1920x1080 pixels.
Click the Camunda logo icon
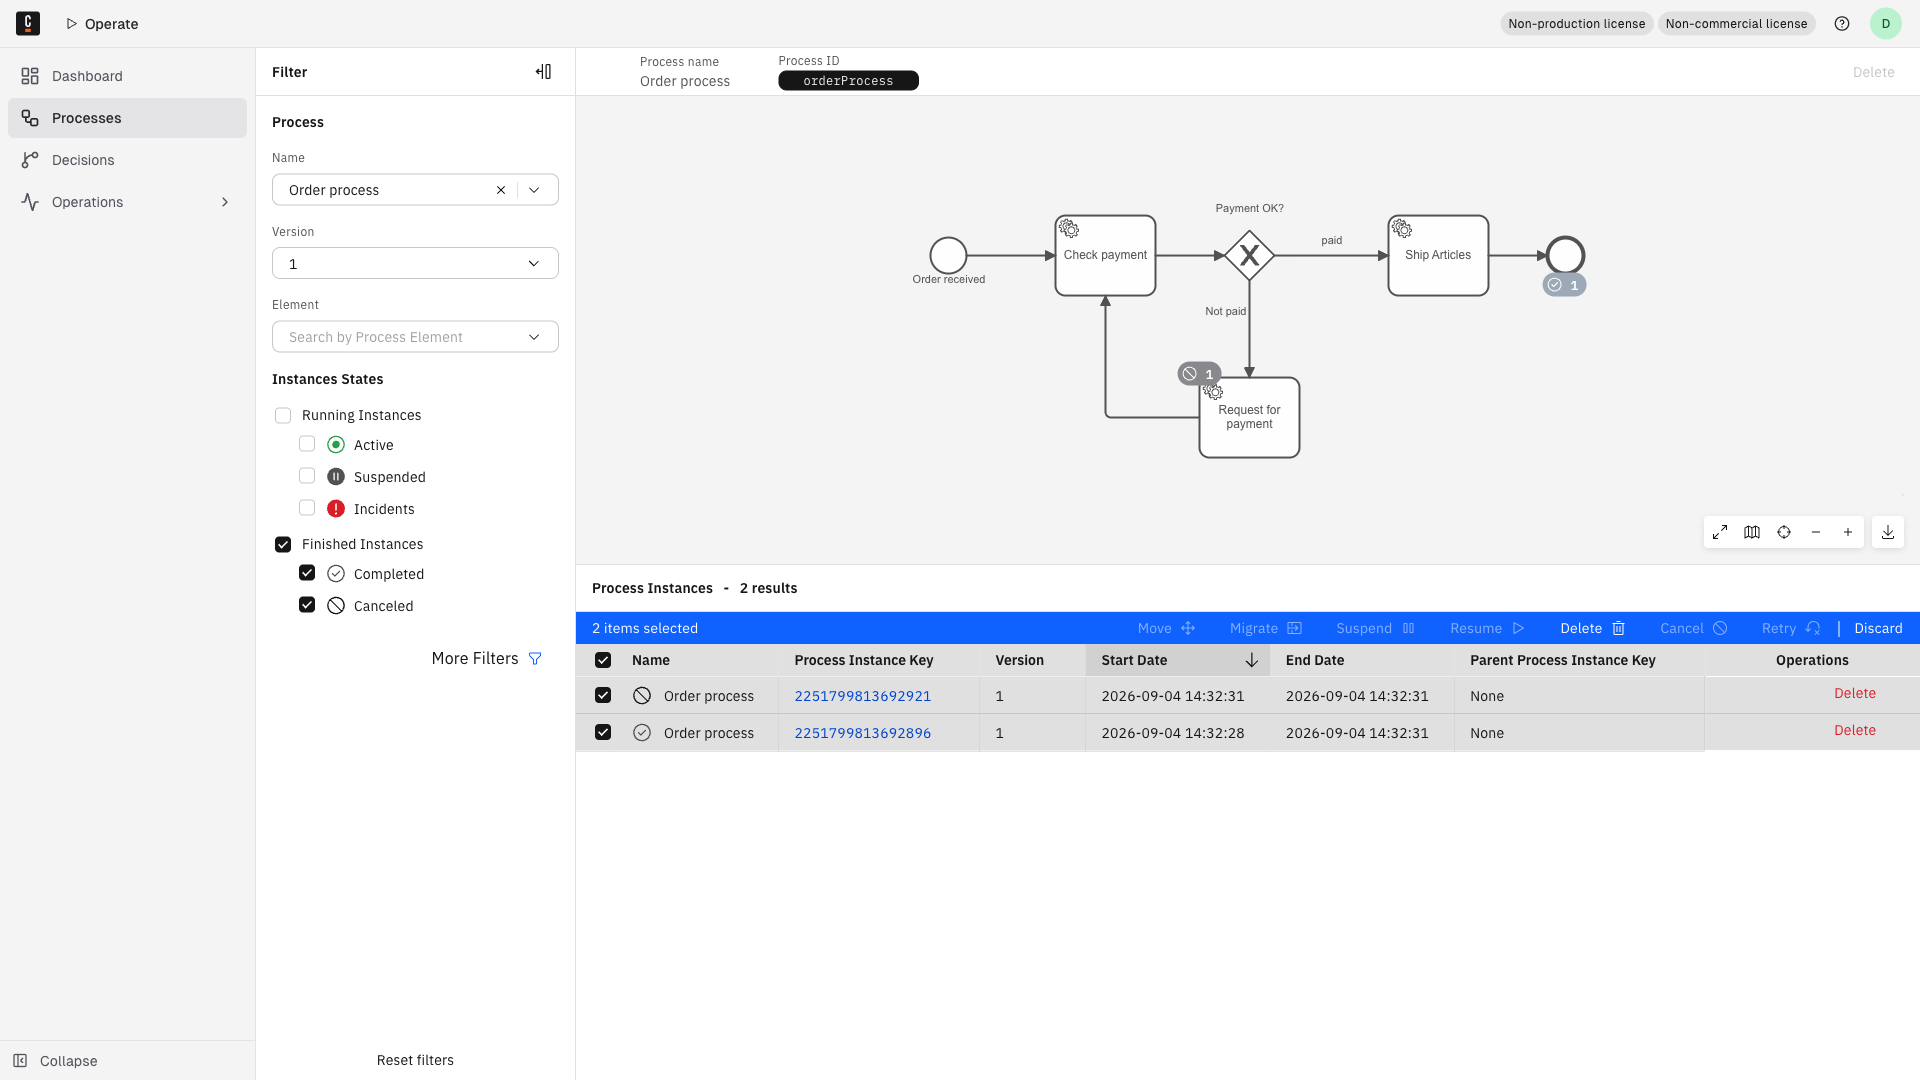click(28, 24)
